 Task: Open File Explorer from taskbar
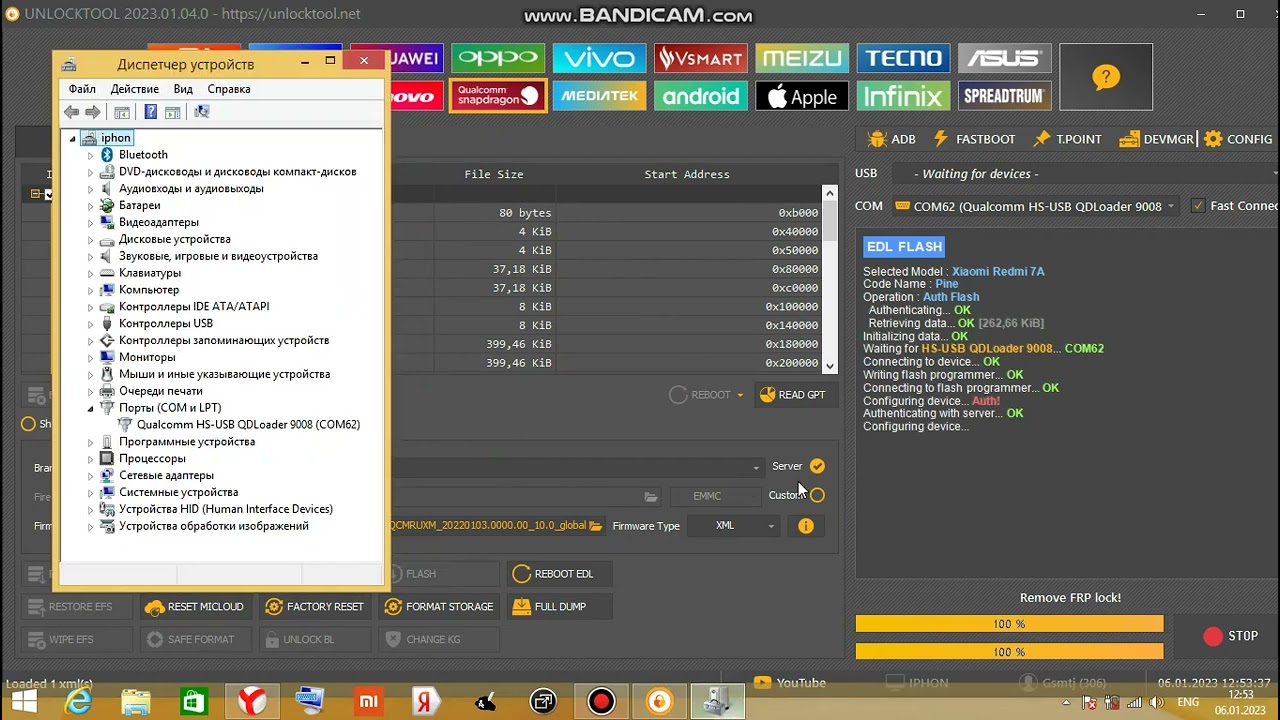coord(136,701)
